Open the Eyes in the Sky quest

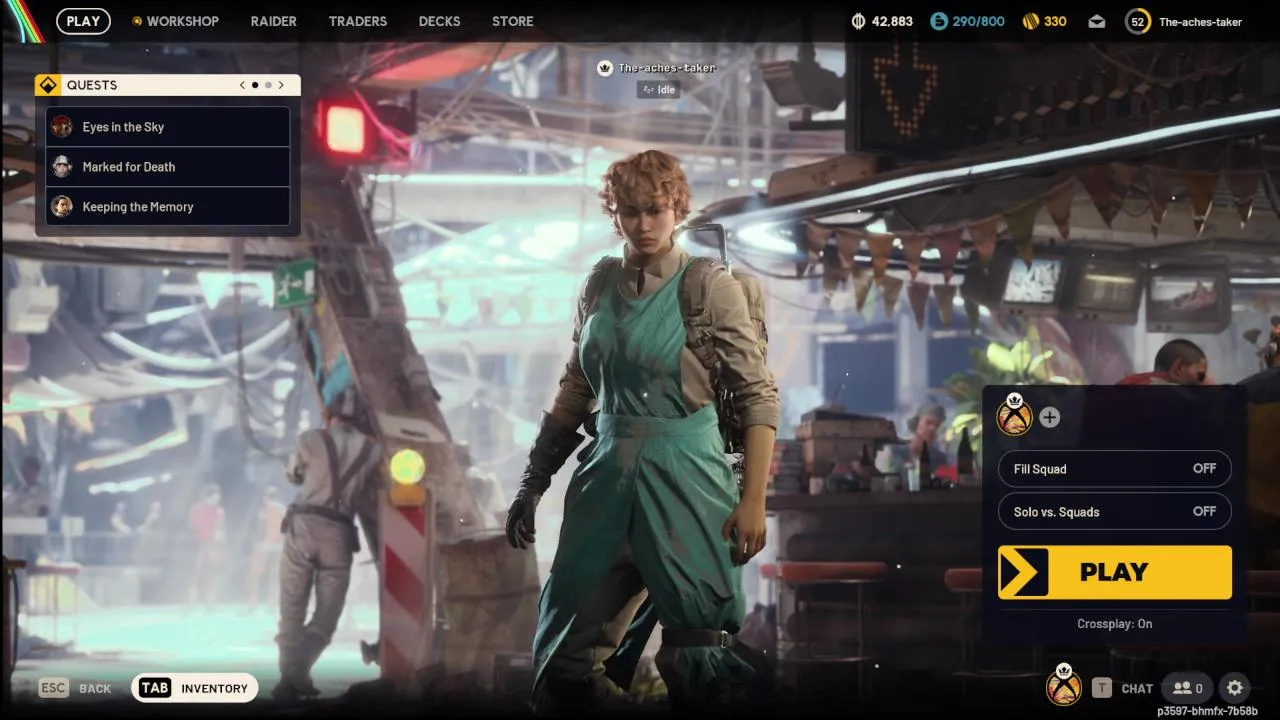[168, 127]
